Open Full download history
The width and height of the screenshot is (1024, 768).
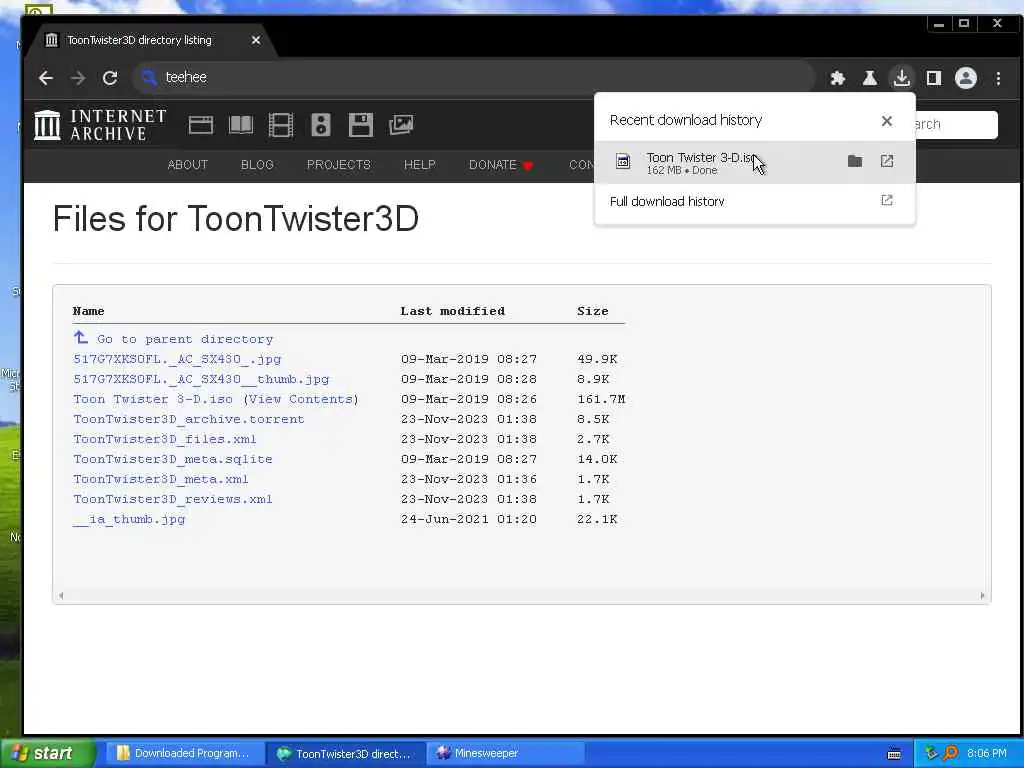coord(754,201)
